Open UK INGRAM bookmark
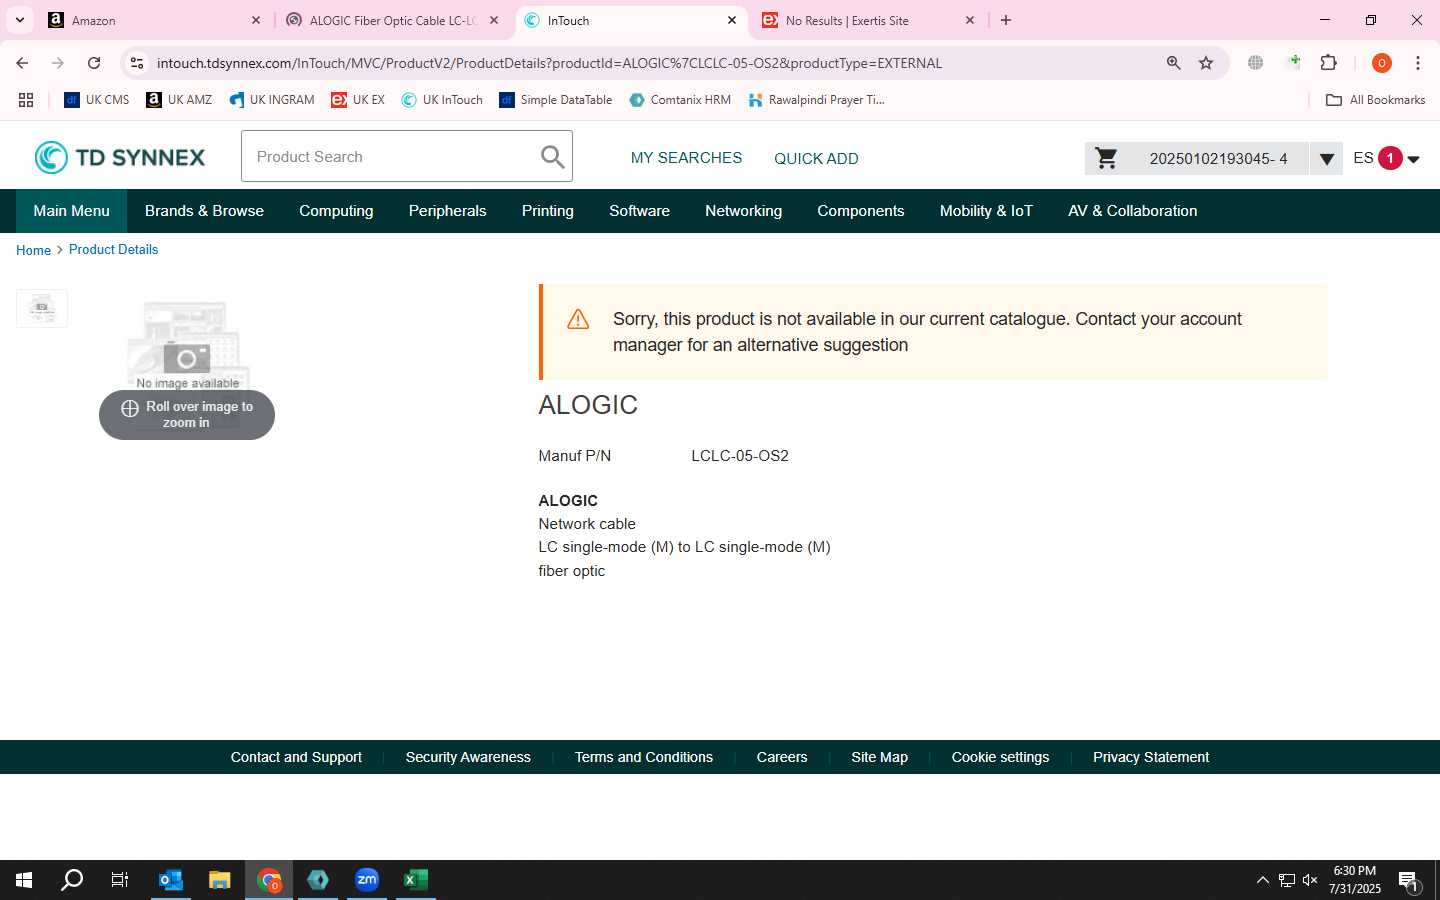Image resolution: width=1440 pixels, height=900 pixels. [x=271, y=100]
